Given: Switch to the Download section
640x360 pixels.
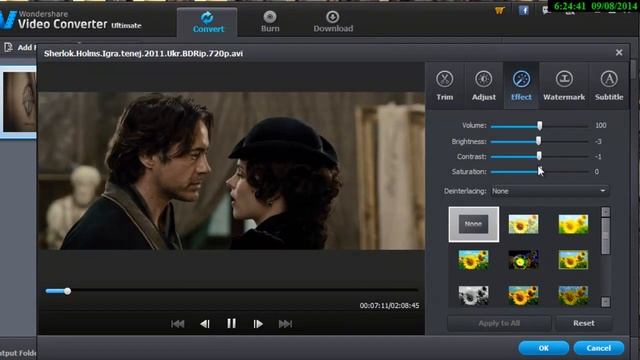Looking at the screenshot, I should tap(333, 22).
